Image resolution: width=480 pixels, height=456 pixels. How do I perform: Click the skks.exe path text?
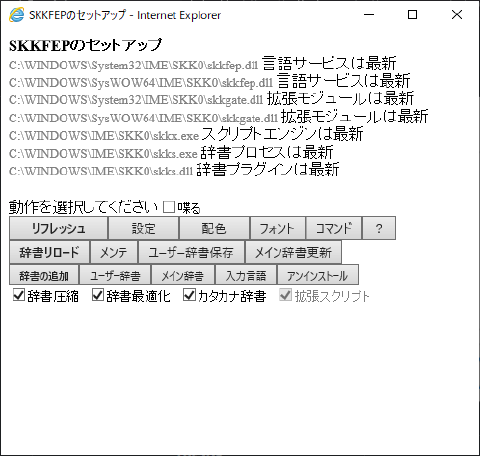103,154
